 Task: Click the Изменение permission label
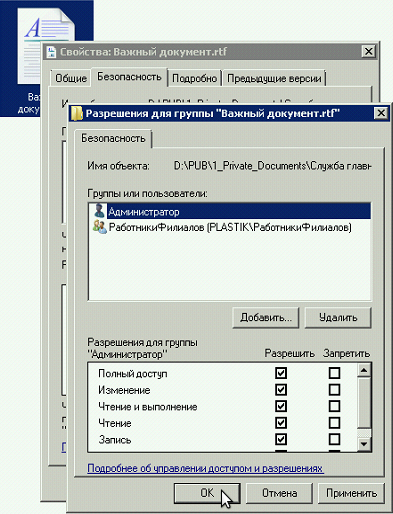[x=124, y=390]
